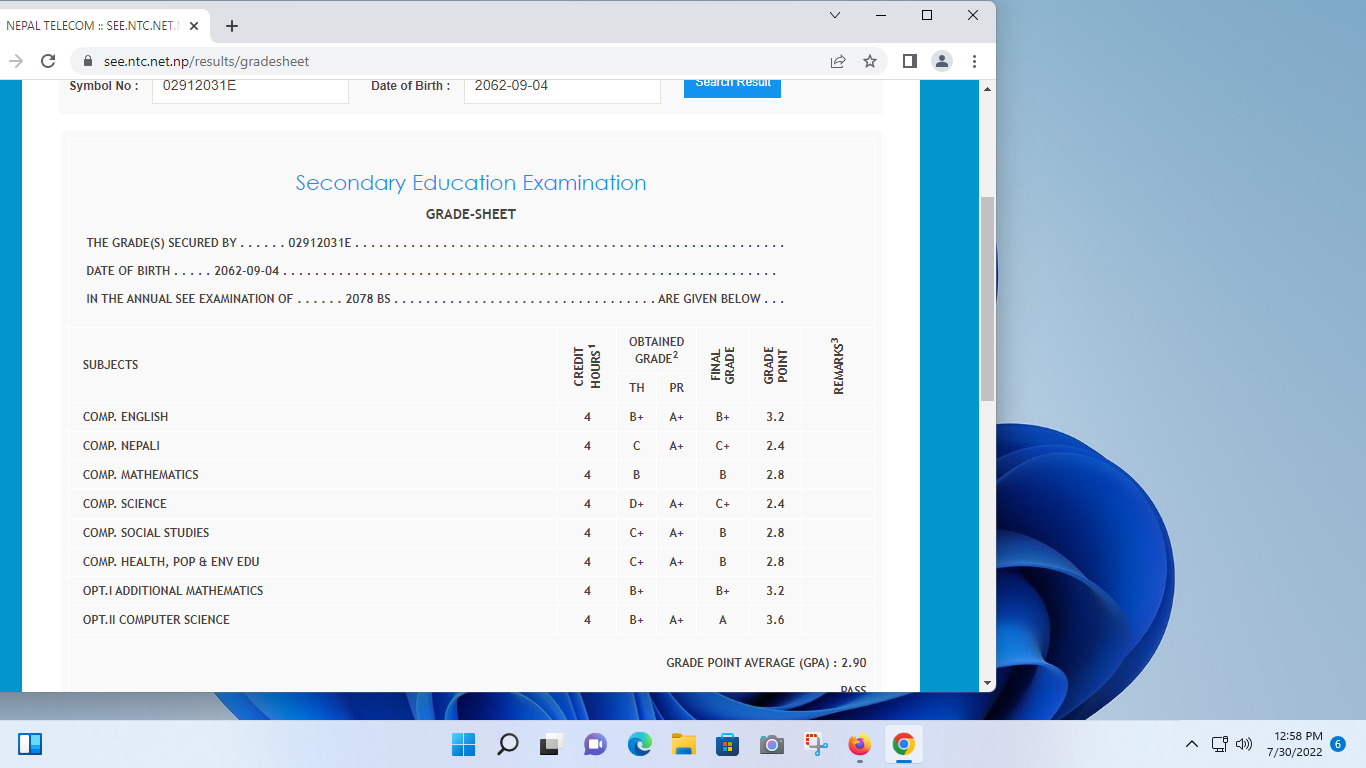Click the Date of Birth input field
Screen dimensions: 1366x768
562,86
